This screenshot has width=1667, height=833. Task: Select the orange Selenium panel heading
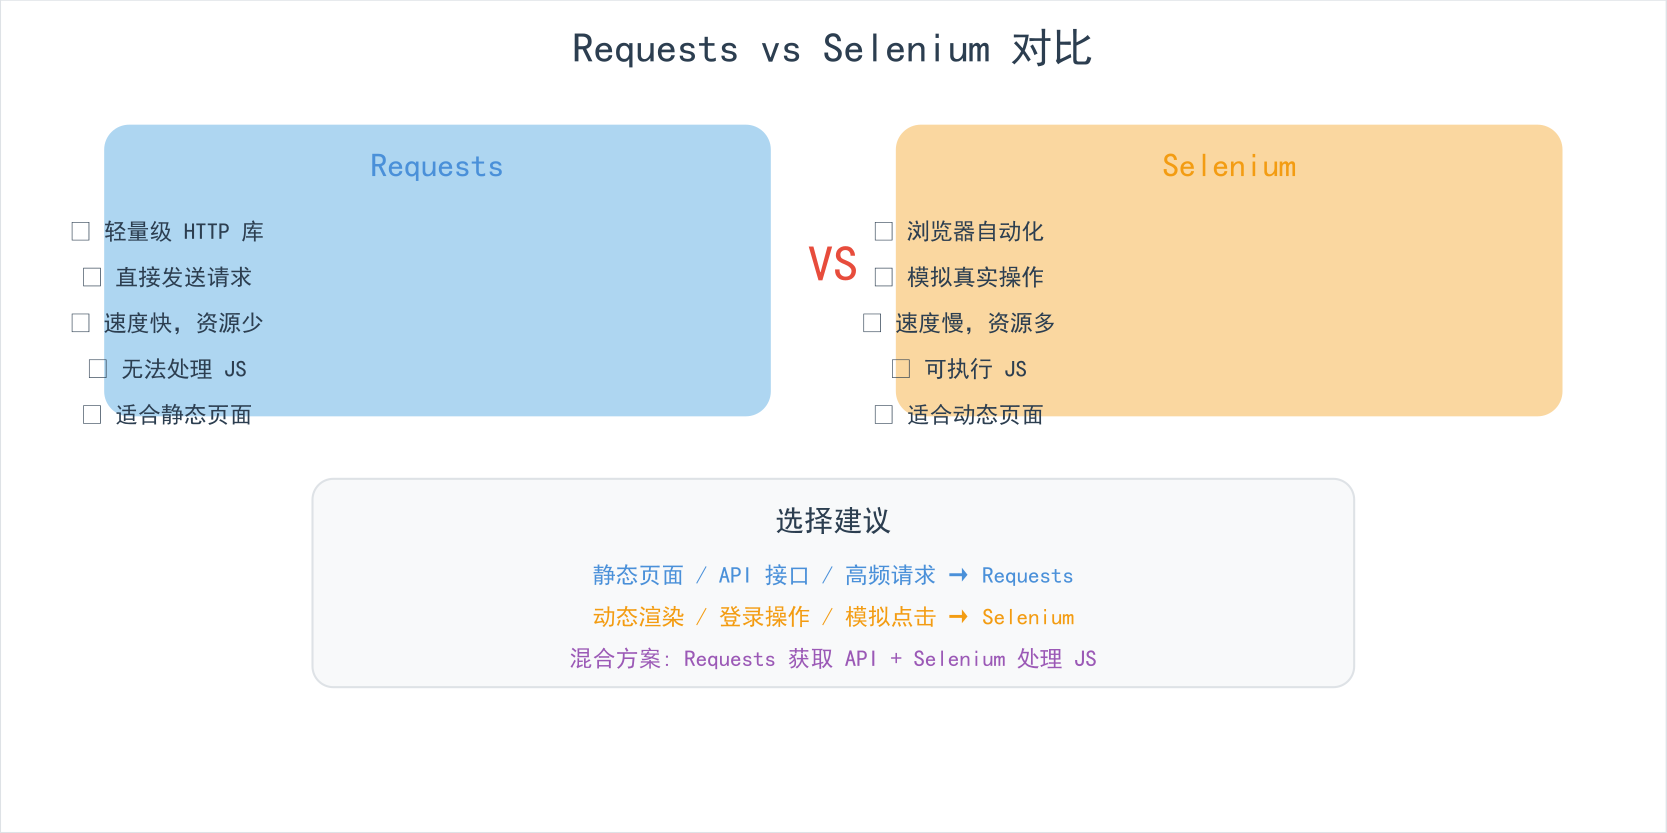[1229, 166]
